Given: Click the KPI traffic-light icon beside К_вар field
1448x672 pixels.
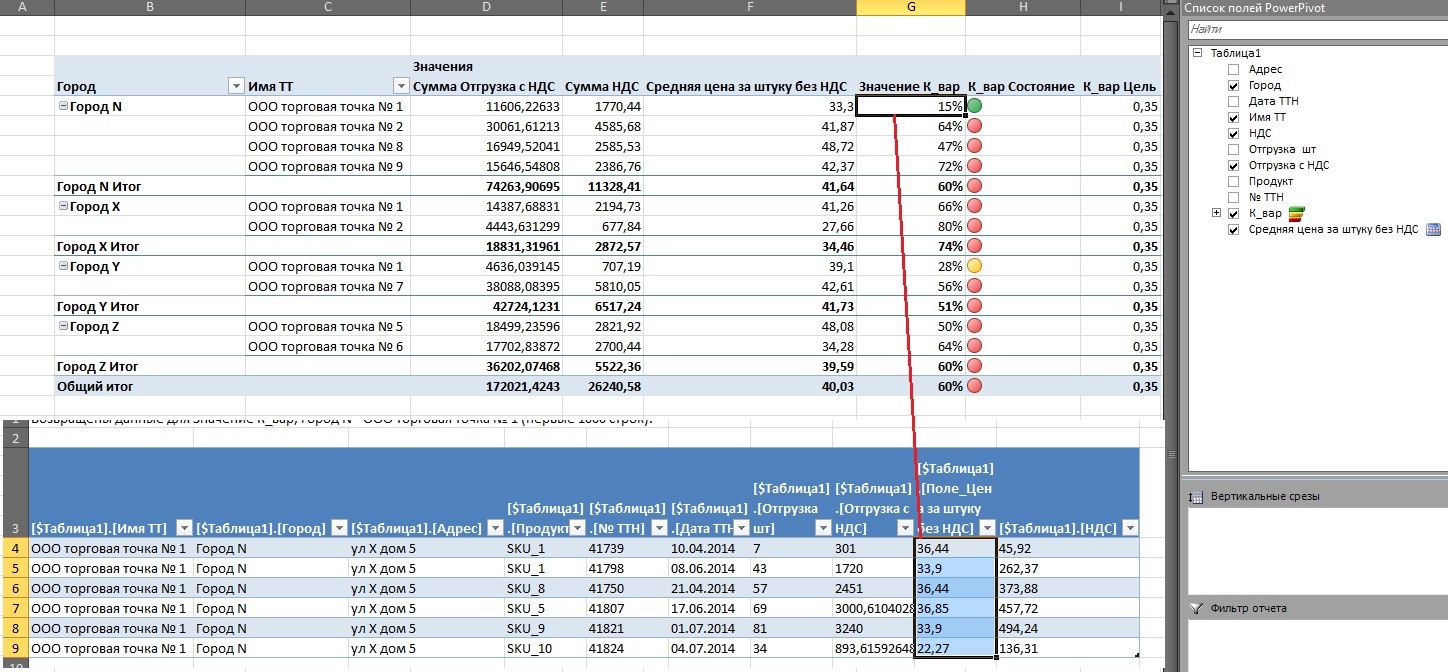Looking at the screenshot, I should (x=1296, y=213).
